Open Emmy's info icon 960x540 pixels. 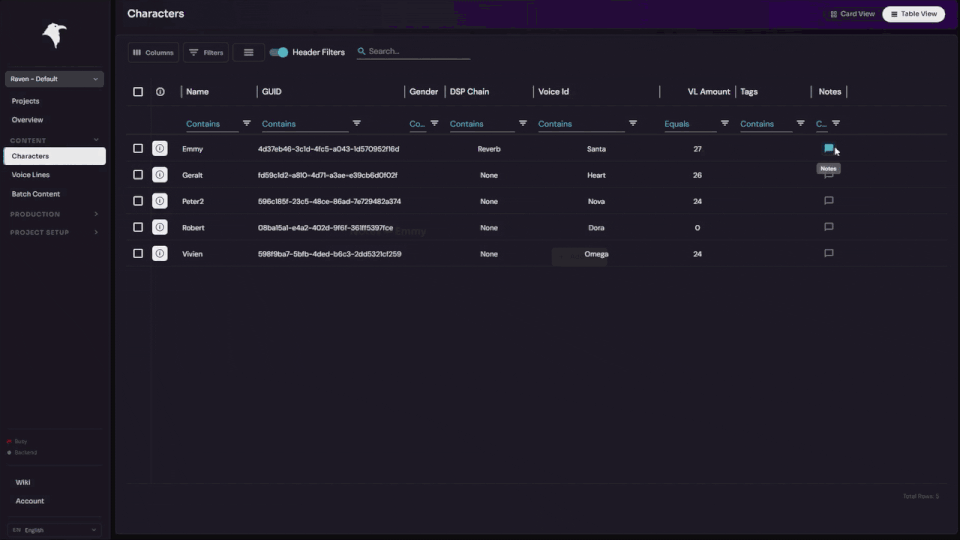pyautogui.click(x=160, y=149)
